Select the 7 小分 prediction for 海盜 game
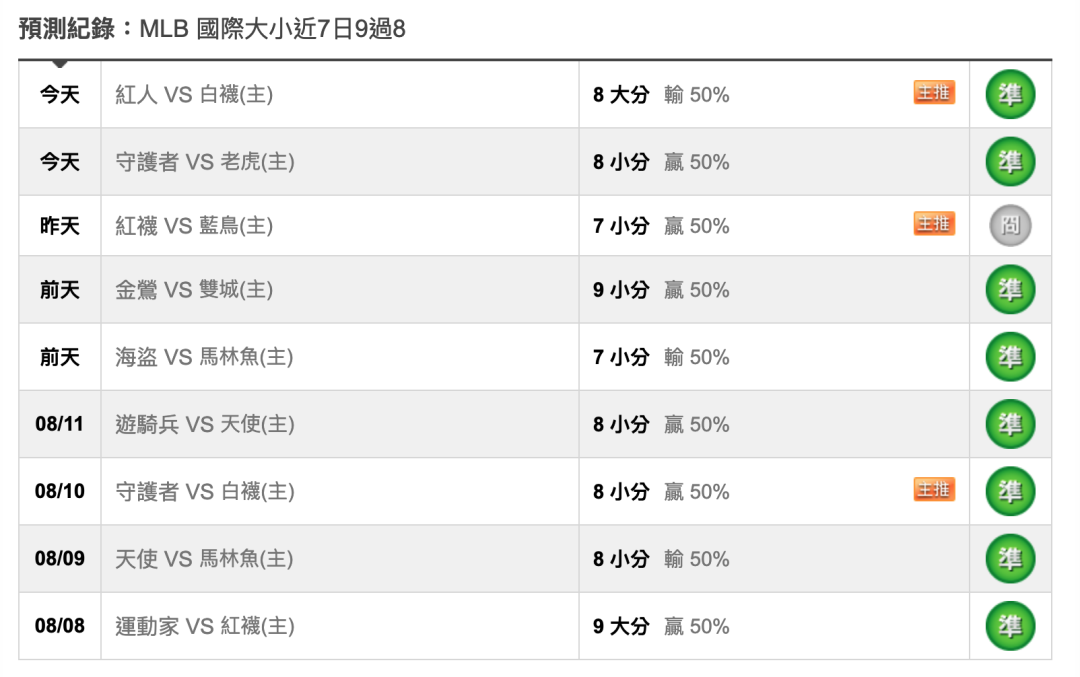This screenshot has height=677, width=1080. coord(621,357)
